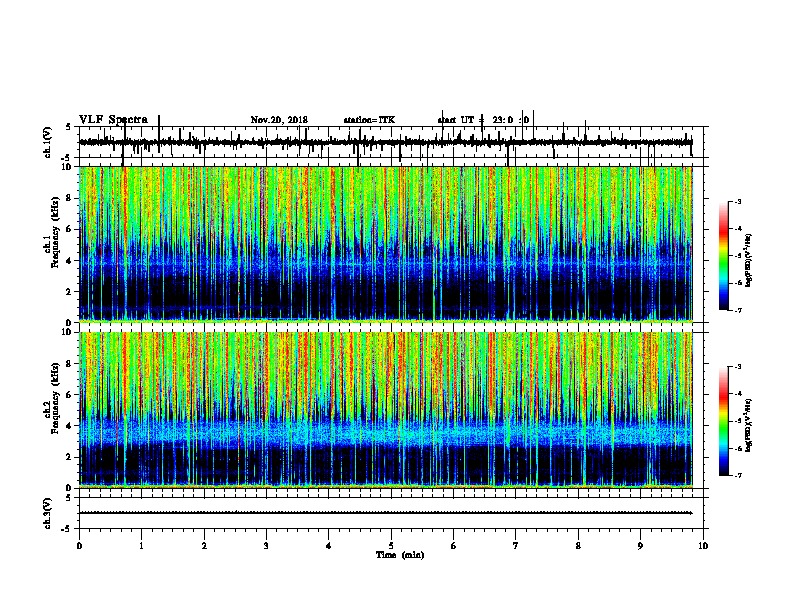Screen dimensions: 792x612
Task: Click the ch.2 spectrogram color bar
Action: click(723, 421)
